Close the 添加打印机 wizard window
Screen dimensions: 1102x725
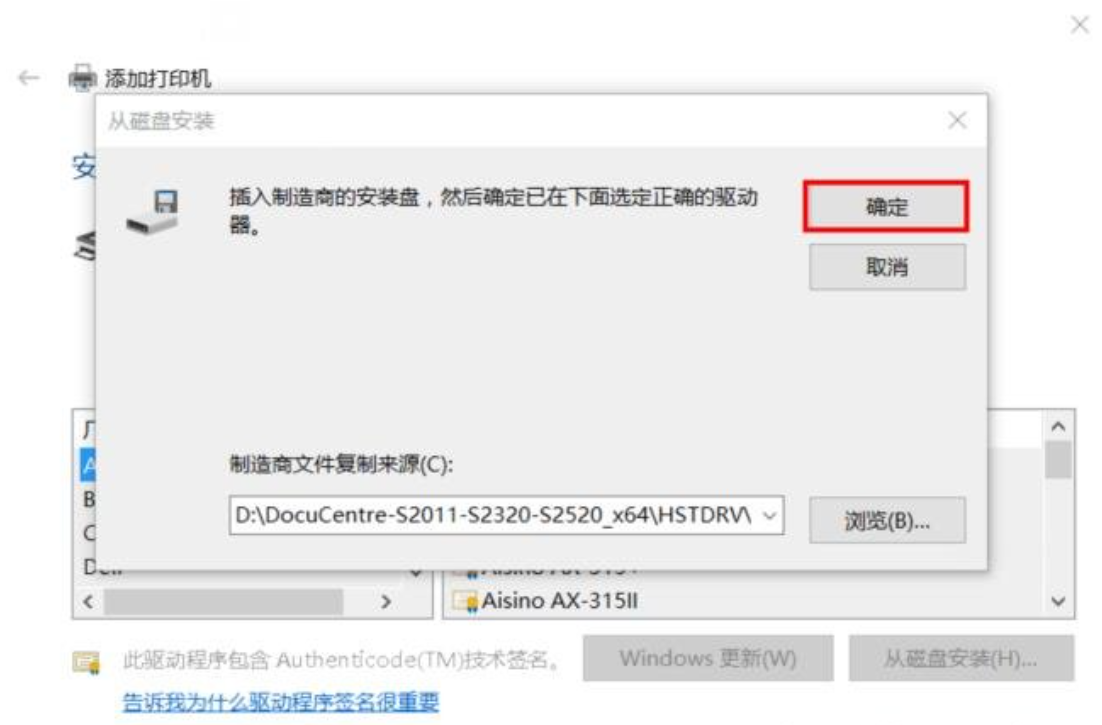(1080, 25)
